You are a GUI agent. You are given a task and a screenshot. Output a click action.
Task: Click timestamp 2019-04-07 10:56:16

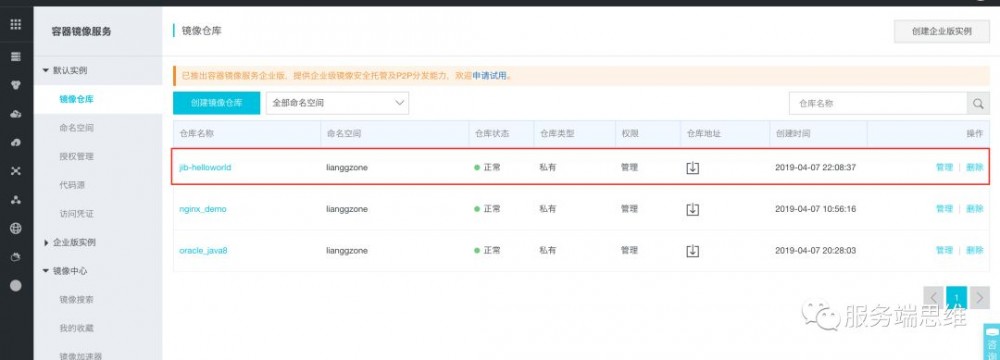[x=815, y=209]
